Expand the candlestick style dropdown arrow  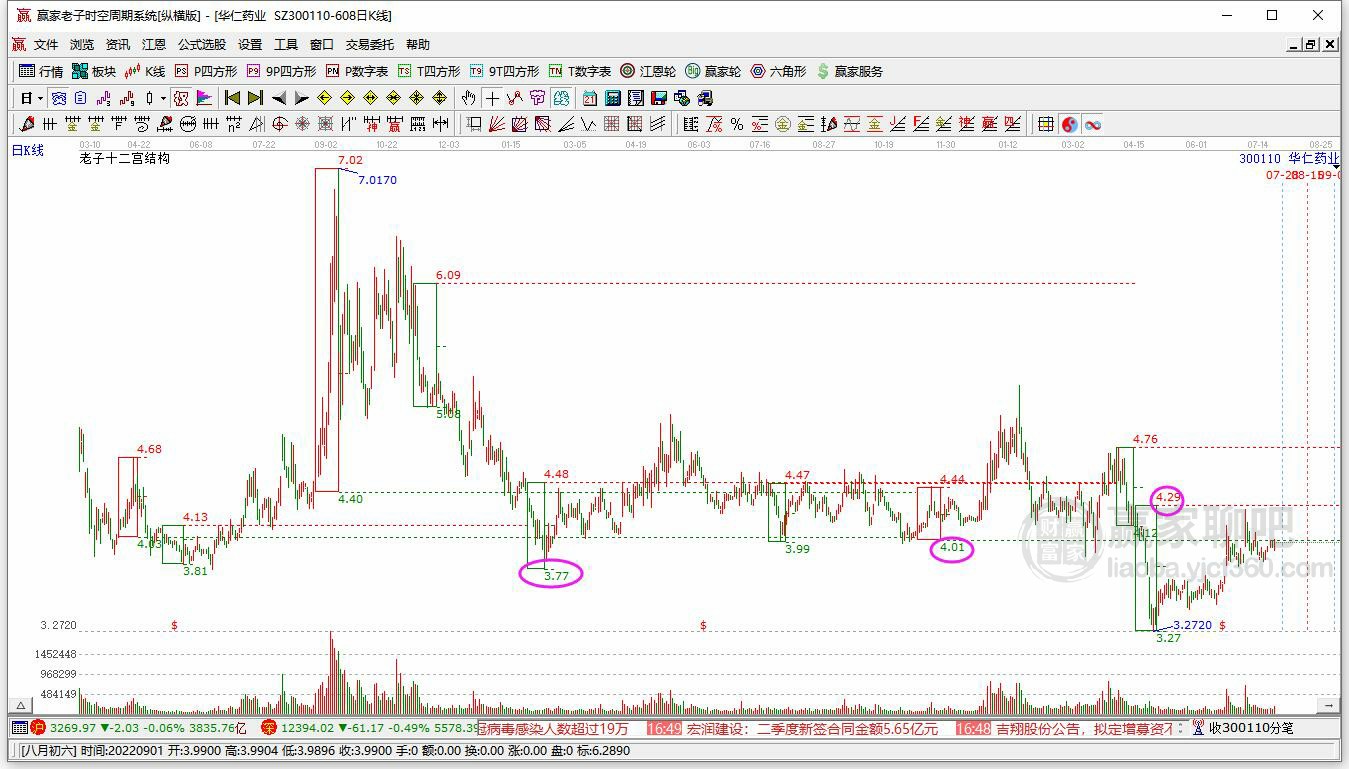point(163,98)
